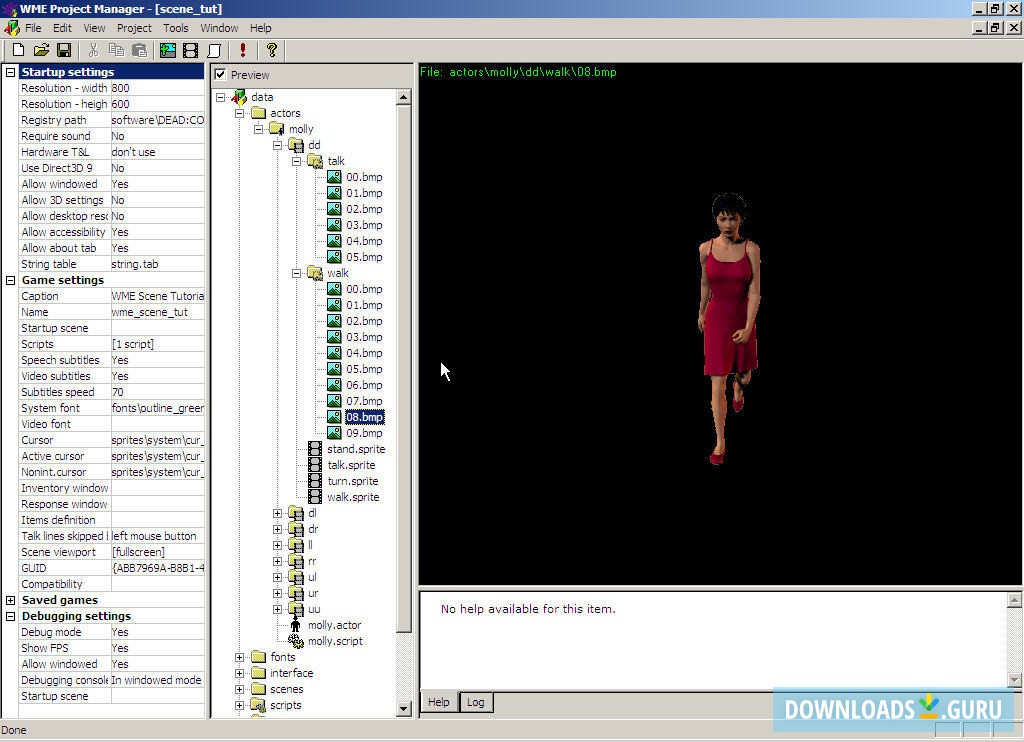
Task: Click the Open project folder icon
Action: click(x=41, y=50)
